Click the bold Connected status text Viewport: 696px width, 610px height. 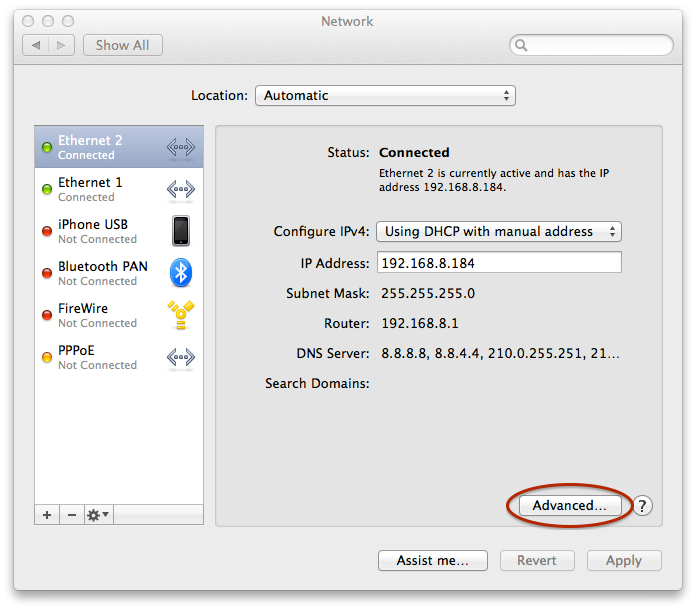point(414,152)
